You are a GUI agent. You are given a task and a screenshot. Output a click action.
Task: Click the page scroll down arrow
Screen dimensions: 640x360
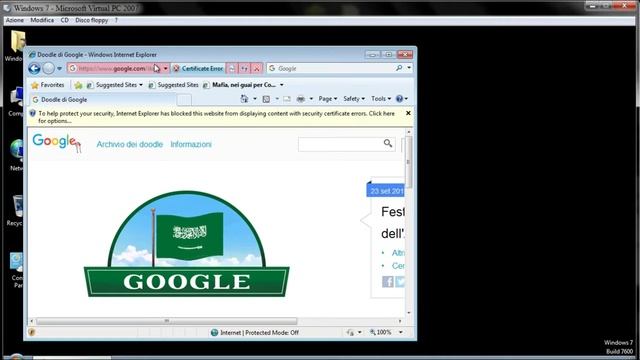point(409,313)
